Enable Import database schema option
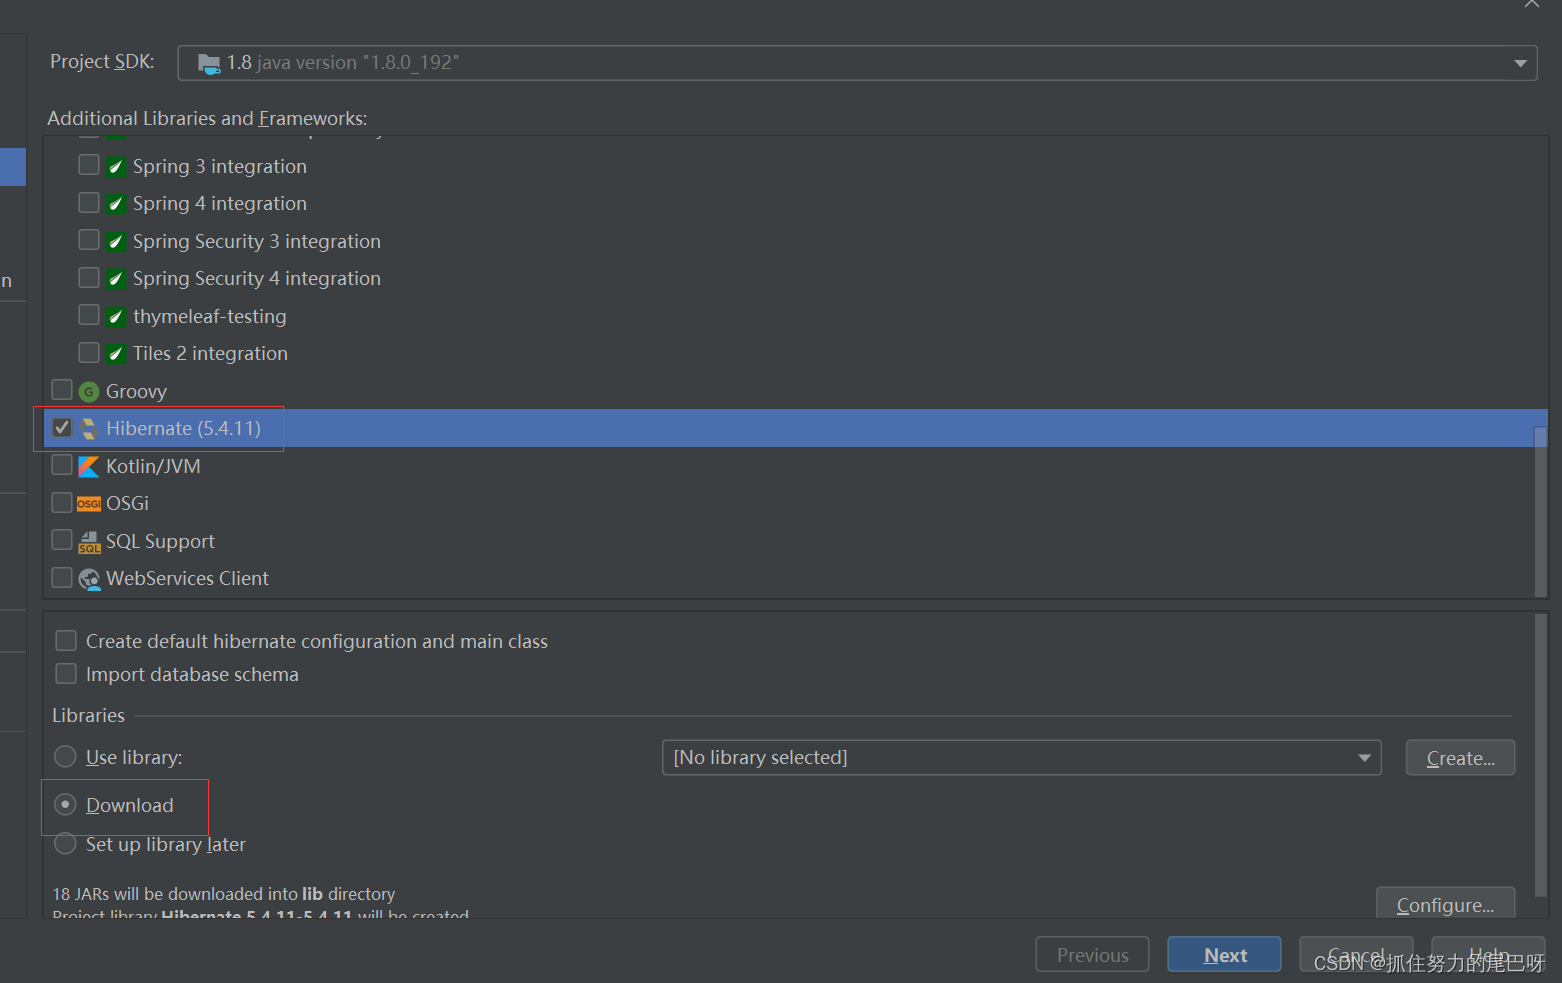This screenshot has height=983, width=1562. pyautogui.click(x=66, y=674)
